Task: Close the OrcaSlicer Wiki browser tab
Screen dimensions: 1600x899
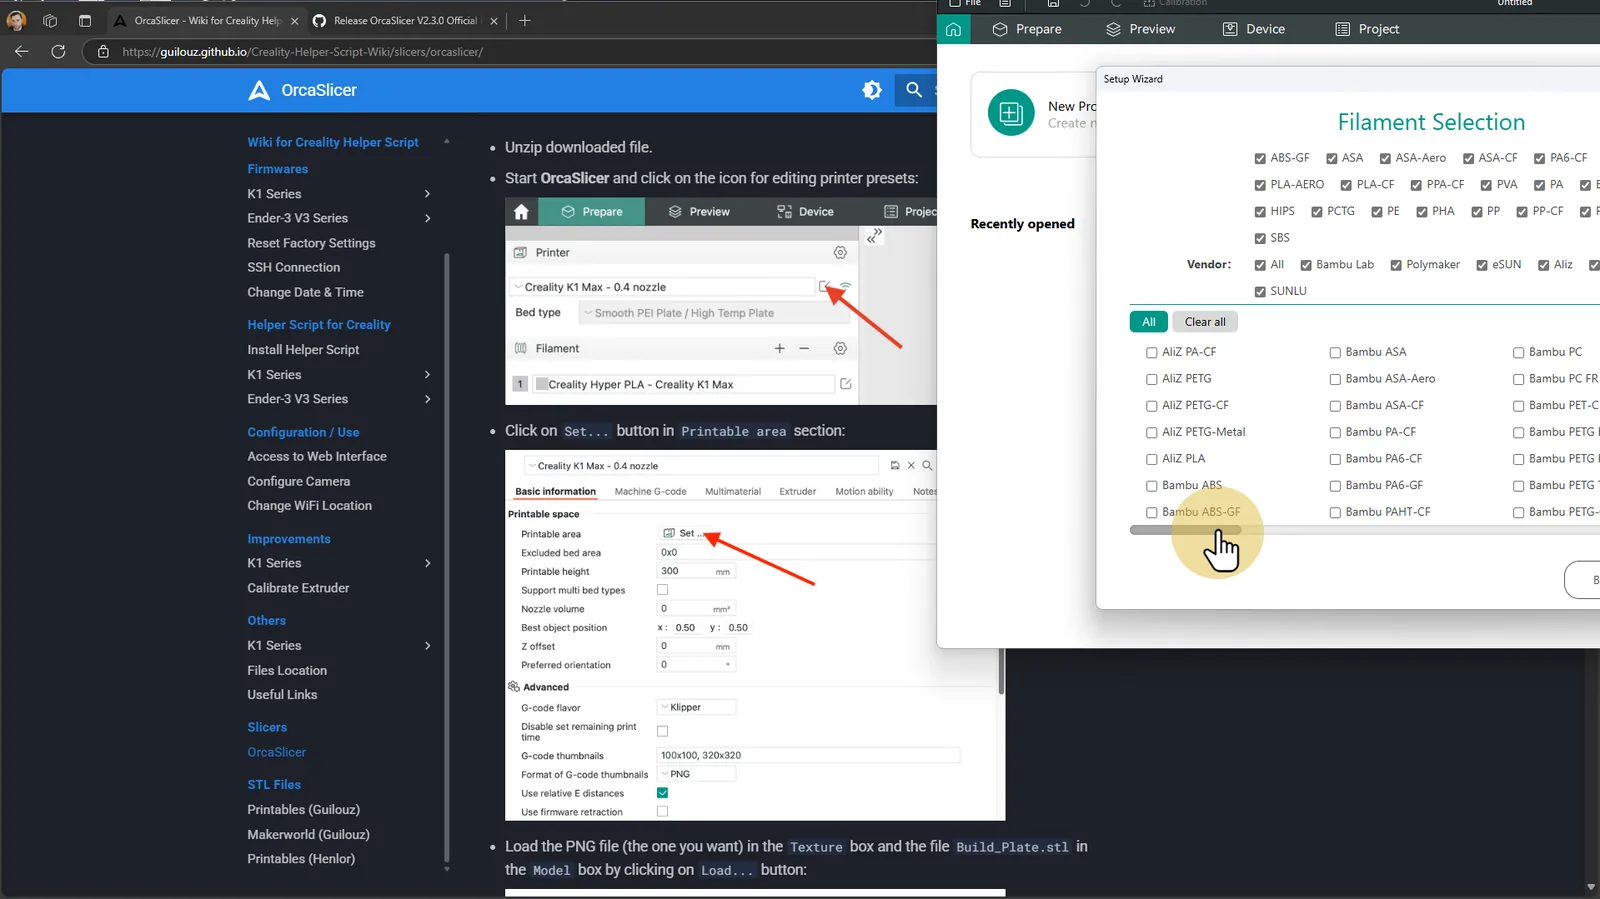Action: point(295,21)
